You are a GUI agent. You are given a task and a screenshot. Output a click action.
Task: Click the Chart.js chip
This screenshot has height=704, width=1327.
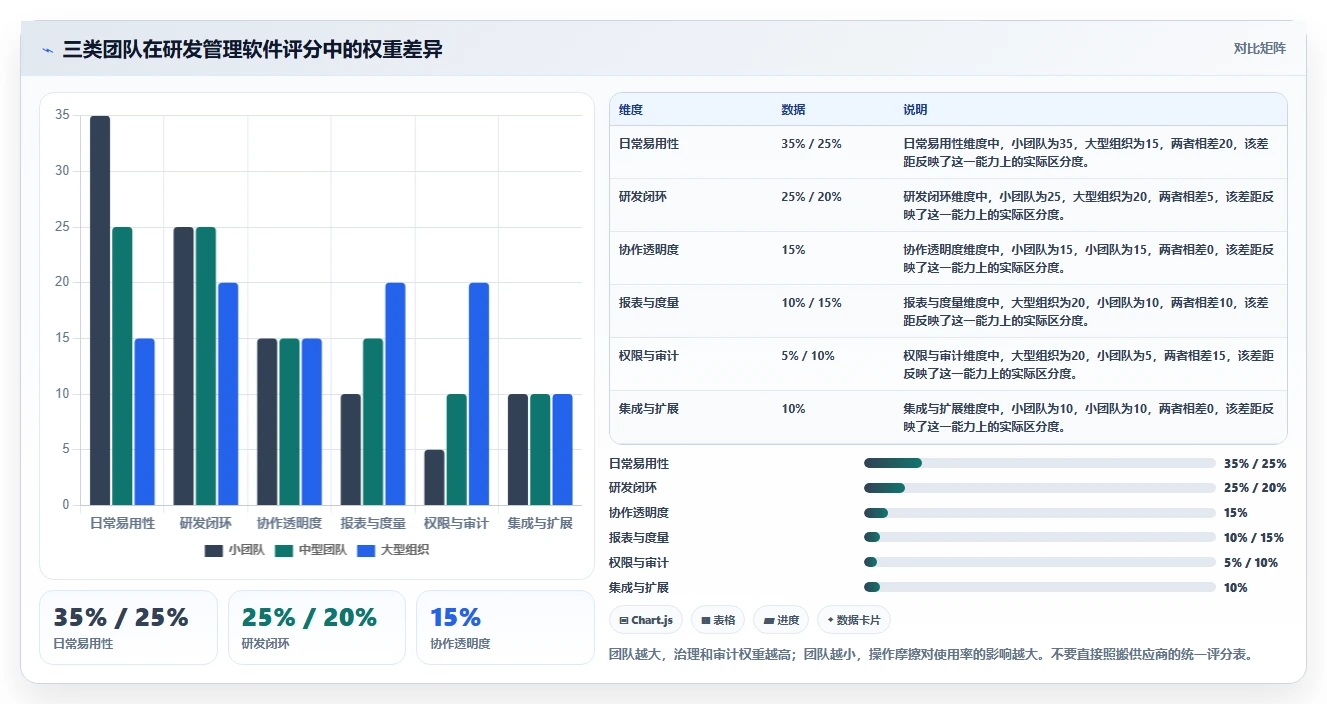pyautogui.click(x=646, y=620)
